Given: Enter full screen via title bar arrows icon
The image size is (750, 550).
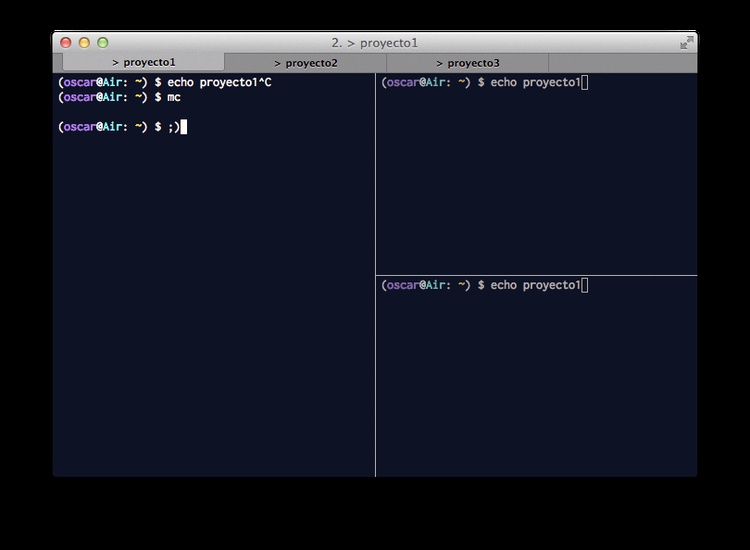Looking at the screenshot, I should coord(686,43).
